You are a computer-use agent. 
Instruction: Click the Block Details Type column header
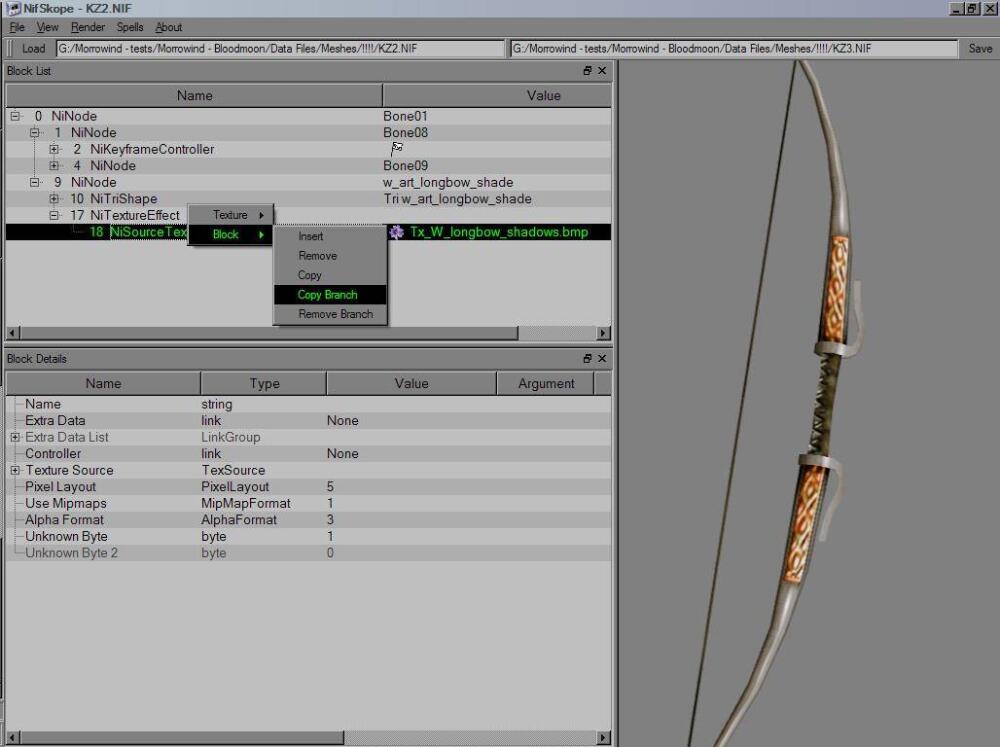pos(263,383)
